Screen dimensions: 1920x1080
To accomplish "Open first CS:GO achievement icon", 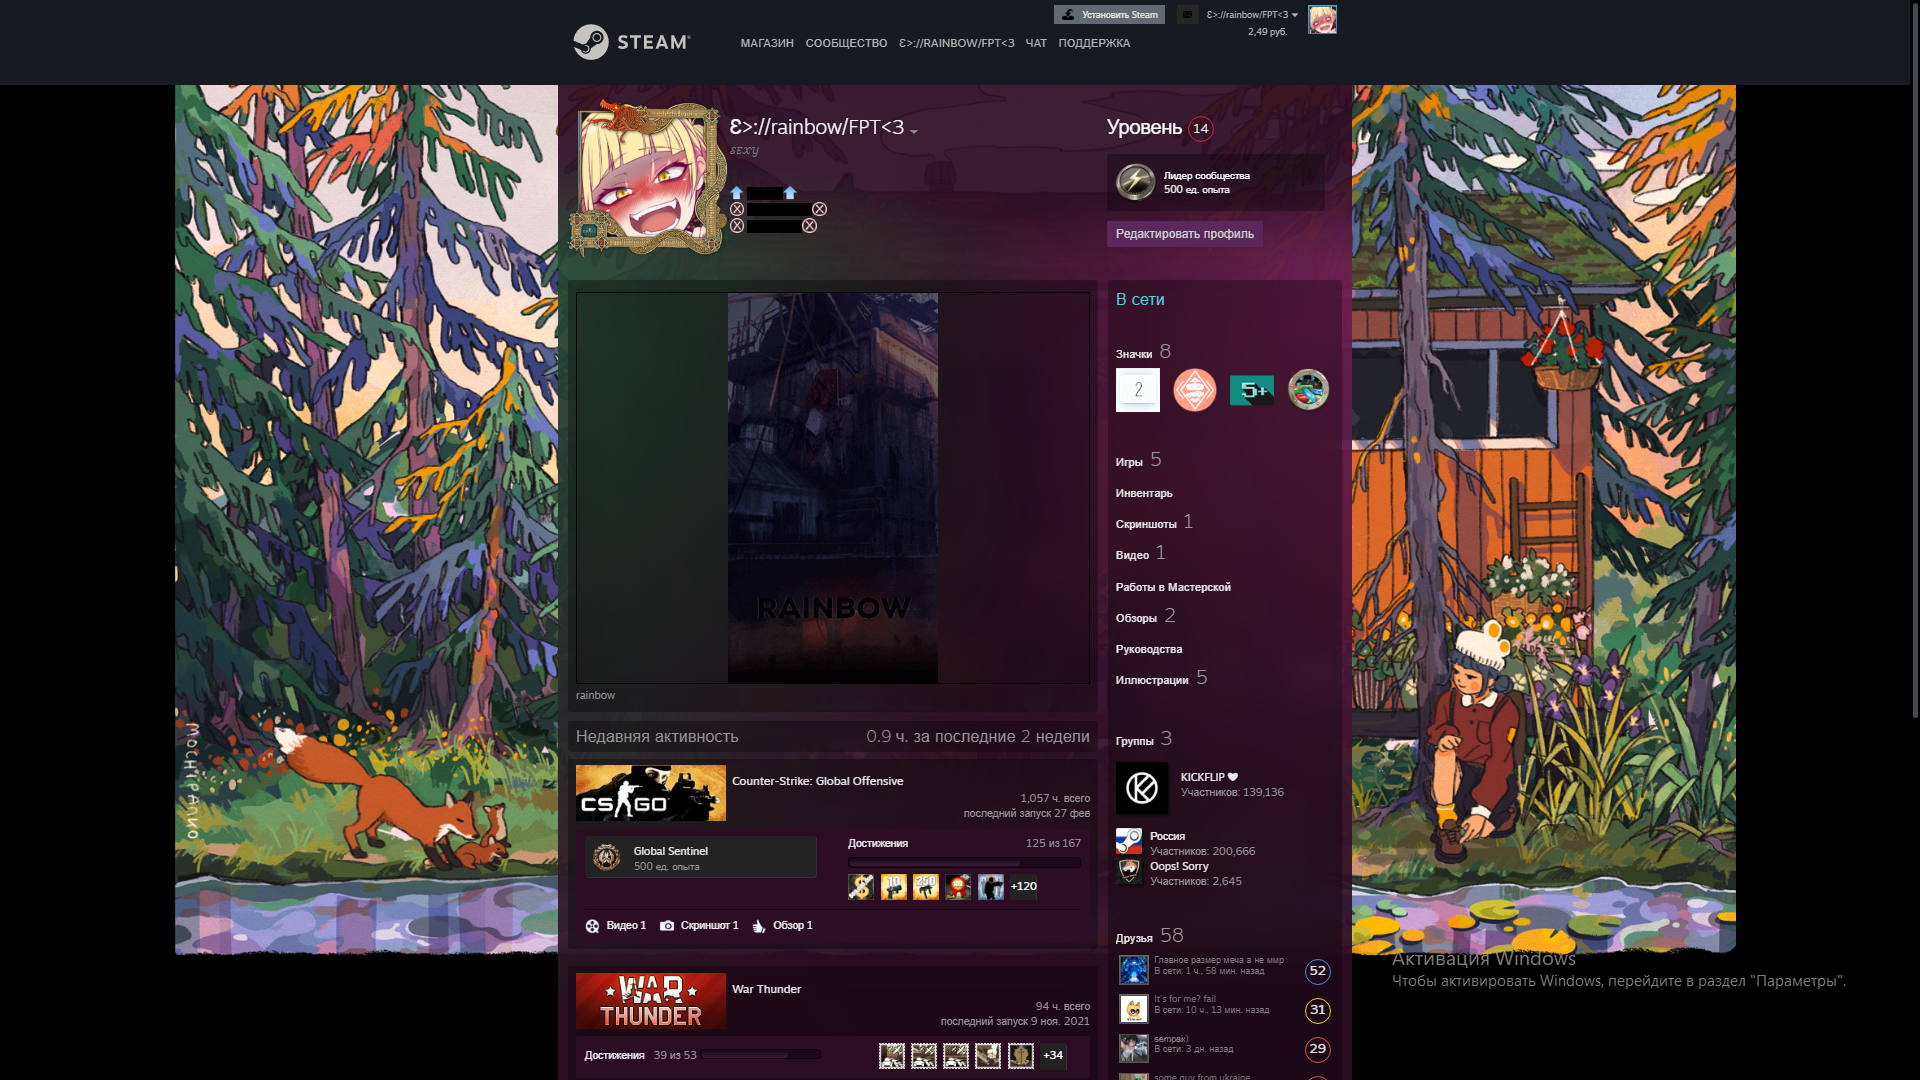I will coord(861,887).
